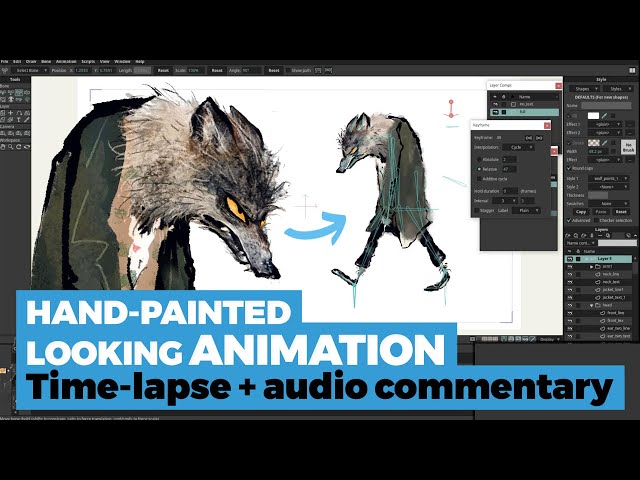Toggle visibility of jacket_line1 layer
The image size is (640, 480).
pyautogui.click(x=570, y=290)
